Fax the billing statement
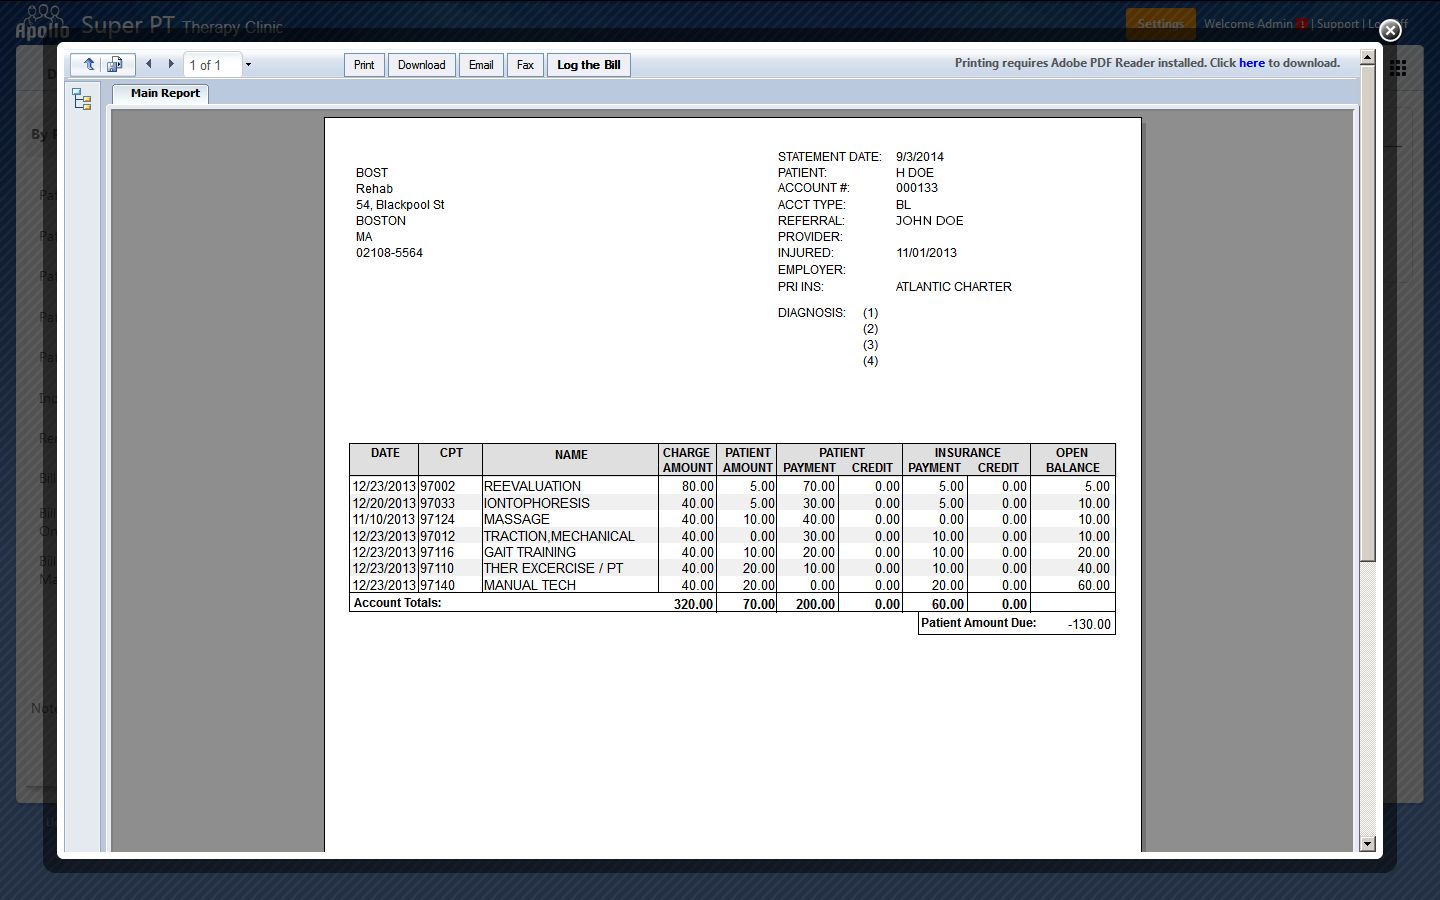The image size is (1440, 900). (x=525, y=65)
